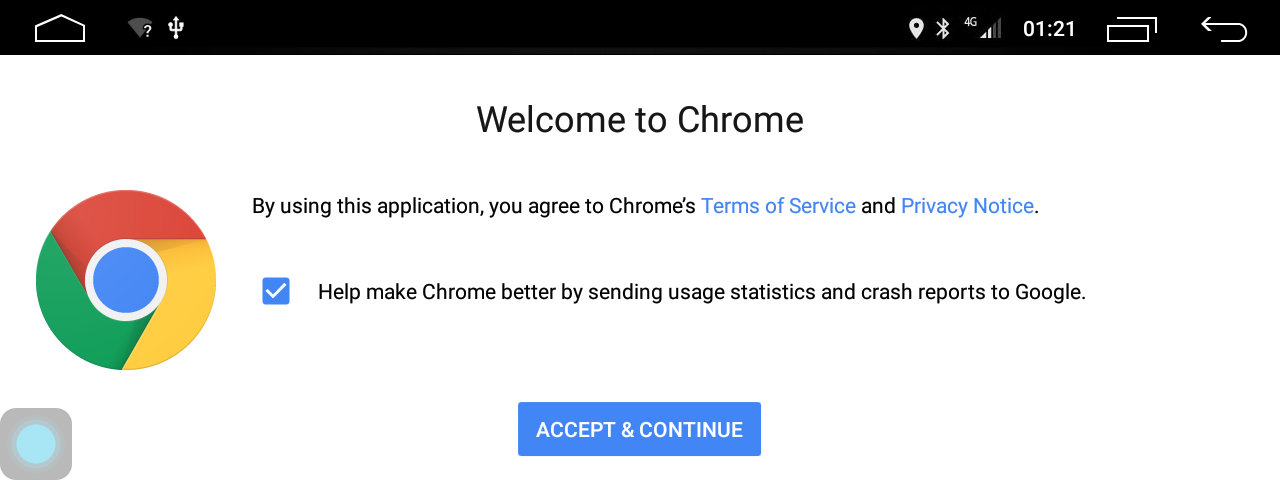This screenshot has height=480, width=1280.
Task: Tap the USB connection icon
Action: (176, 28)
